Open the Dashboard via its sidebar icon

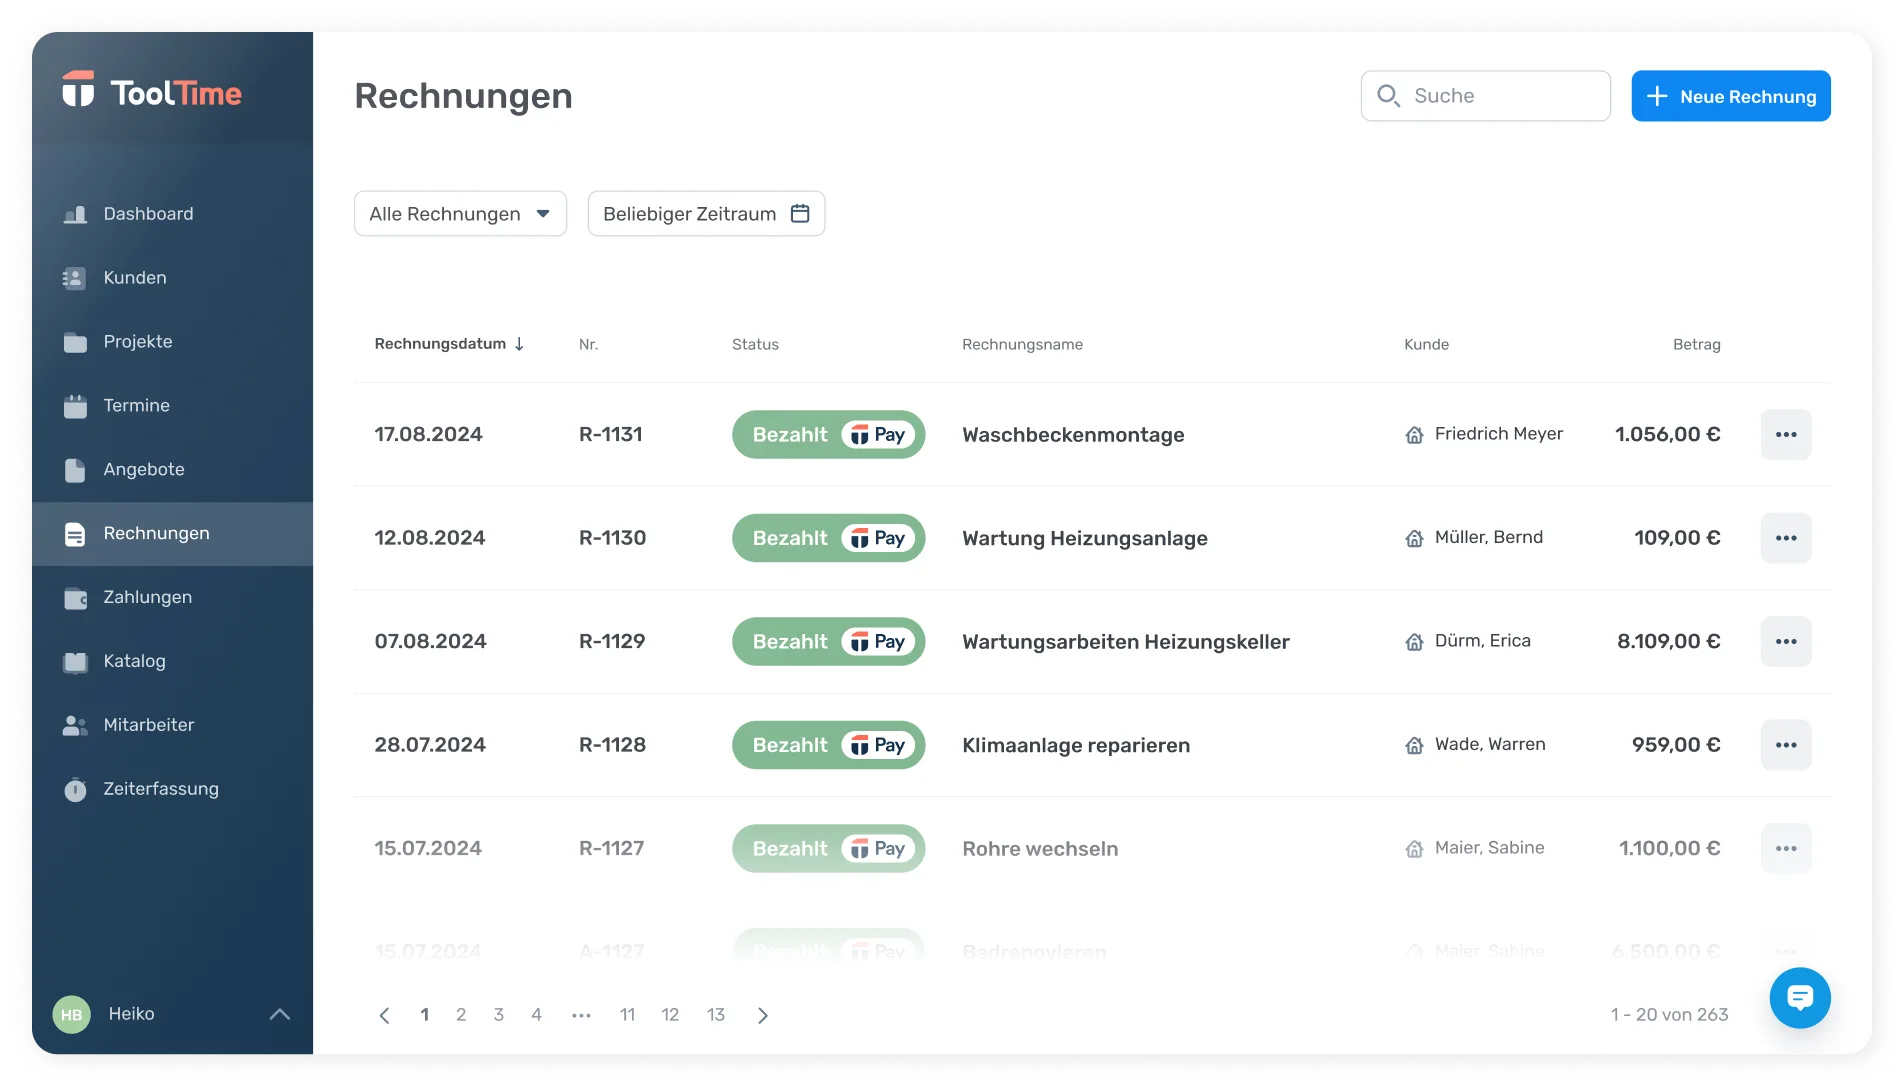click(75, 213)
